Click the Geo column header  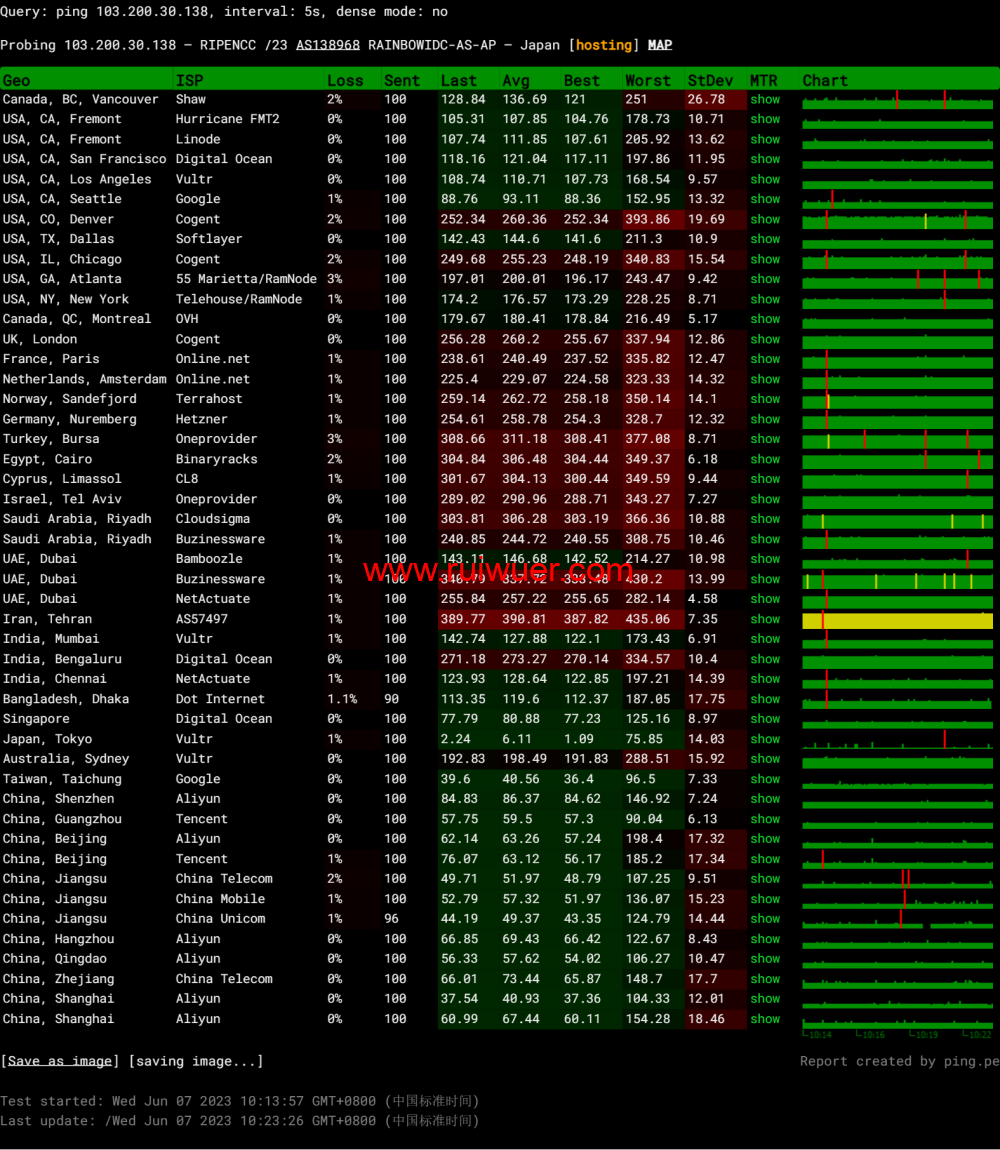[x=17, y=80]
